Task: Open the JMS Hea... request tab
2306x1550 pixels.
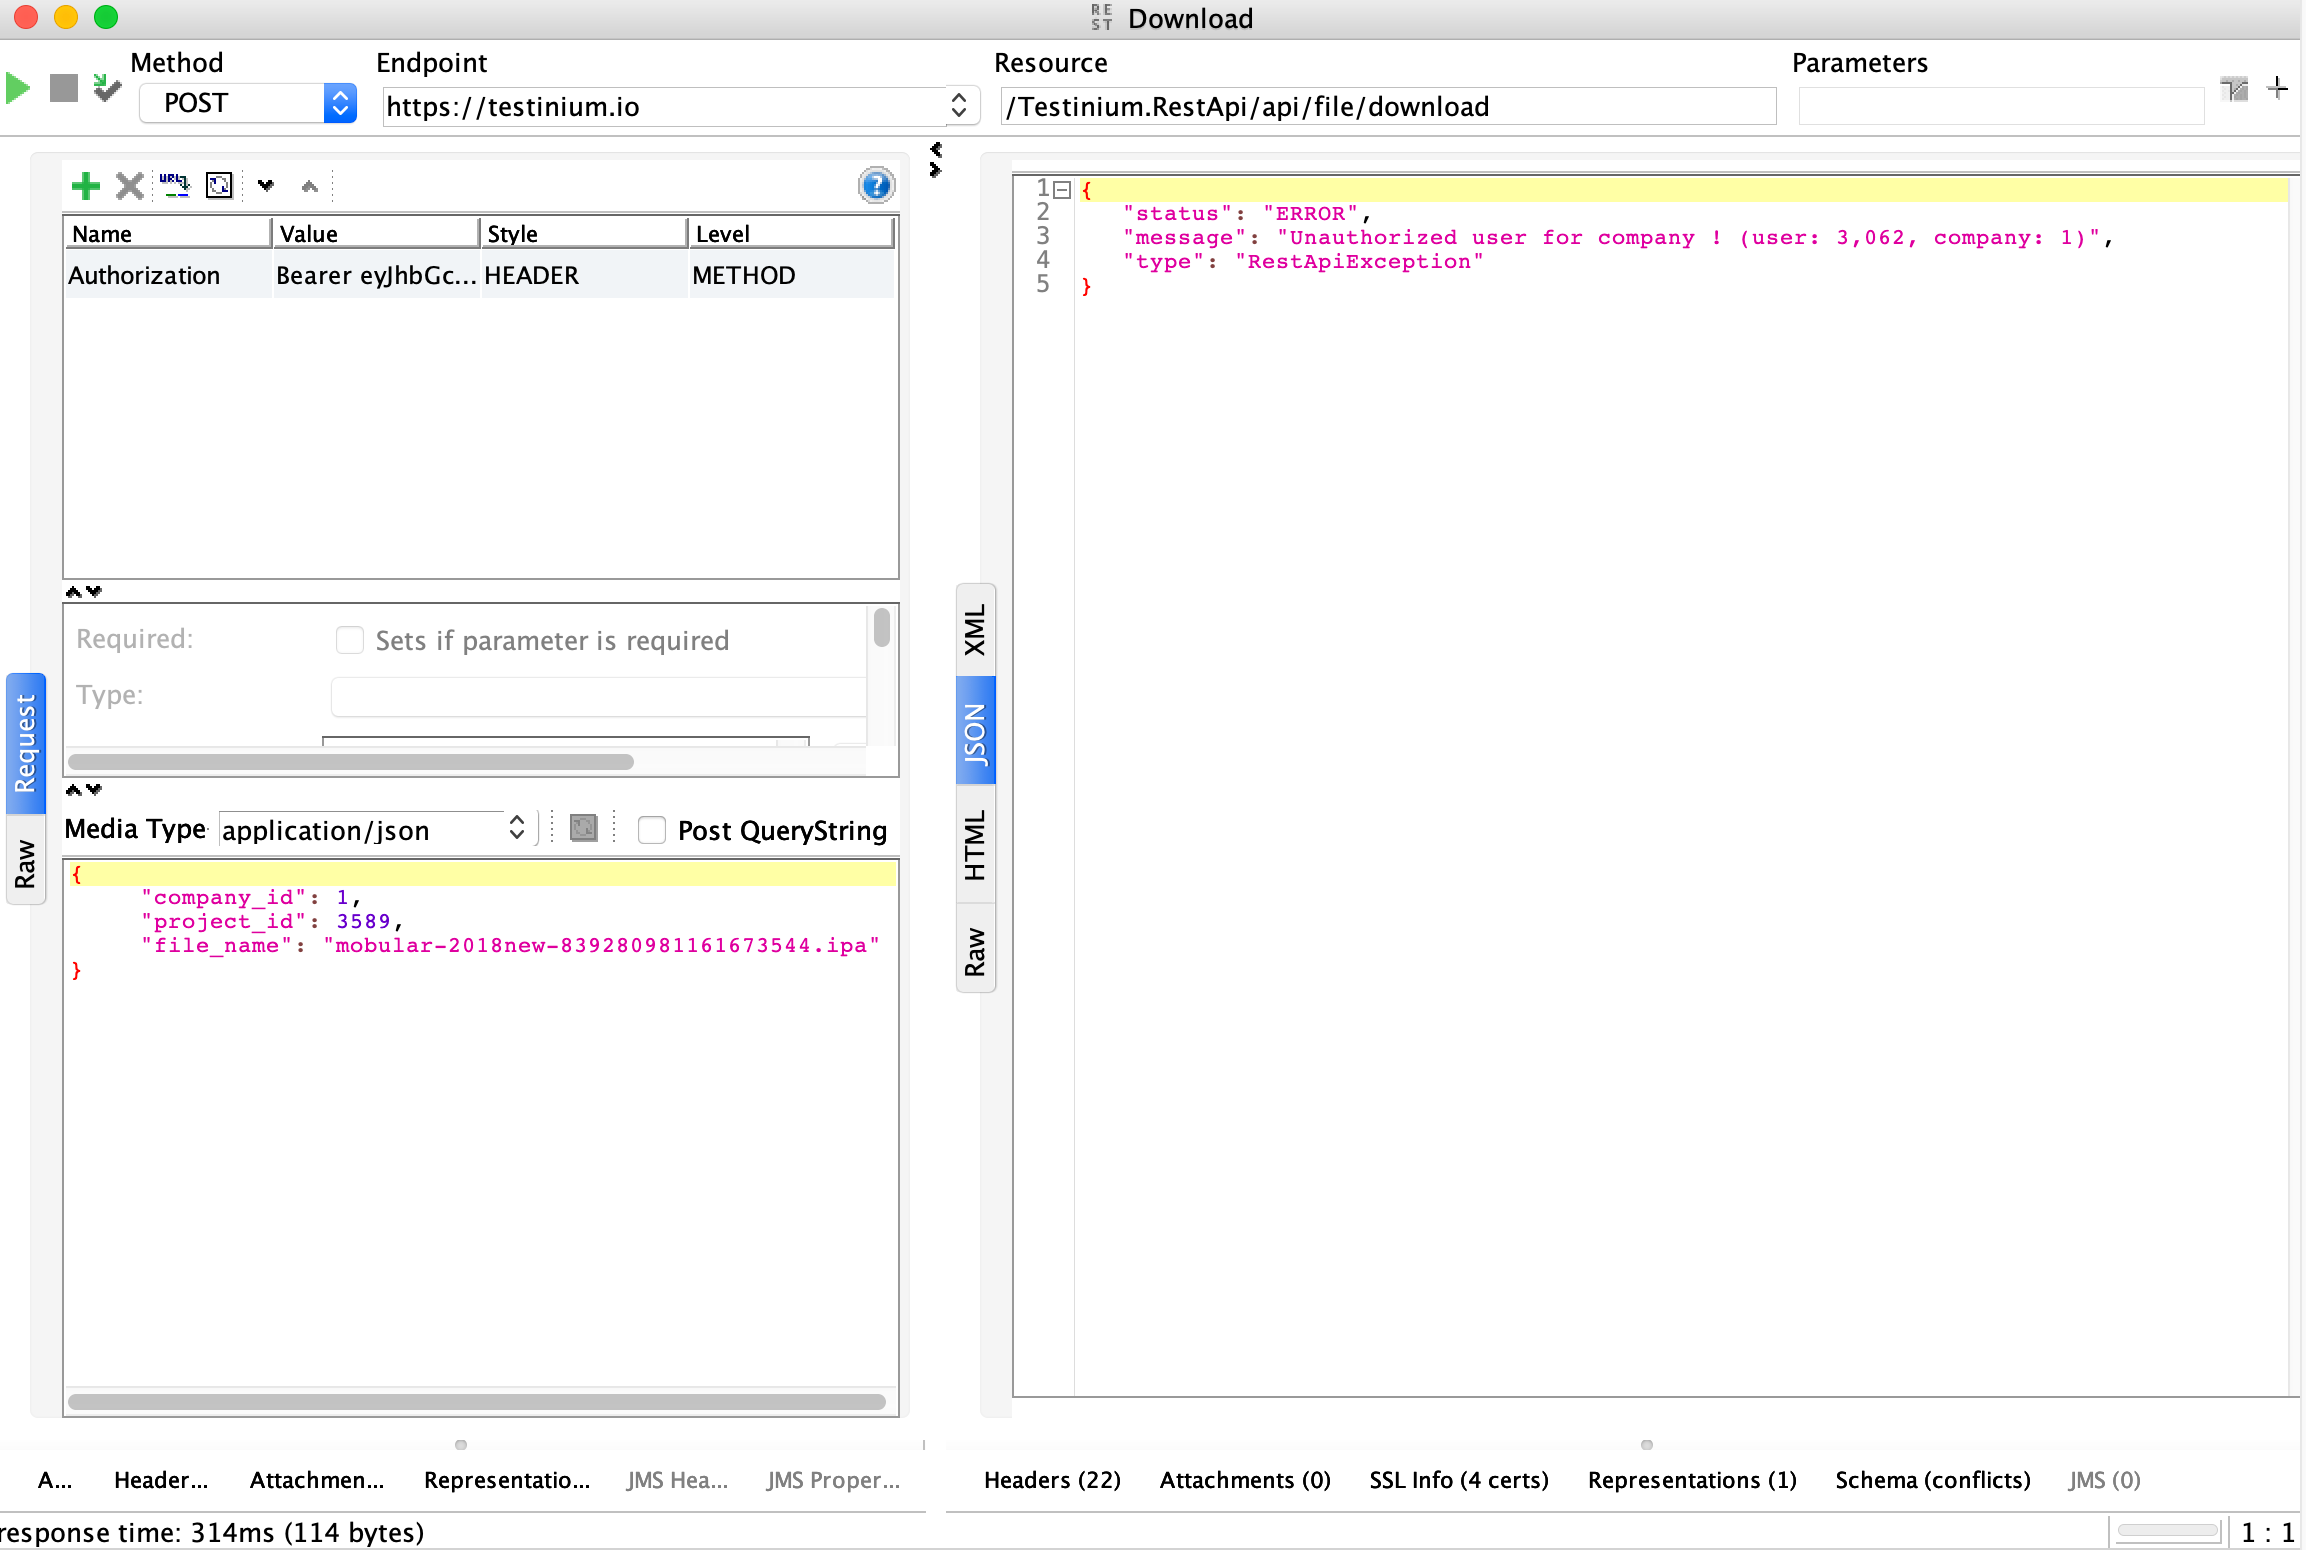Action: [x=678, y=1480]
